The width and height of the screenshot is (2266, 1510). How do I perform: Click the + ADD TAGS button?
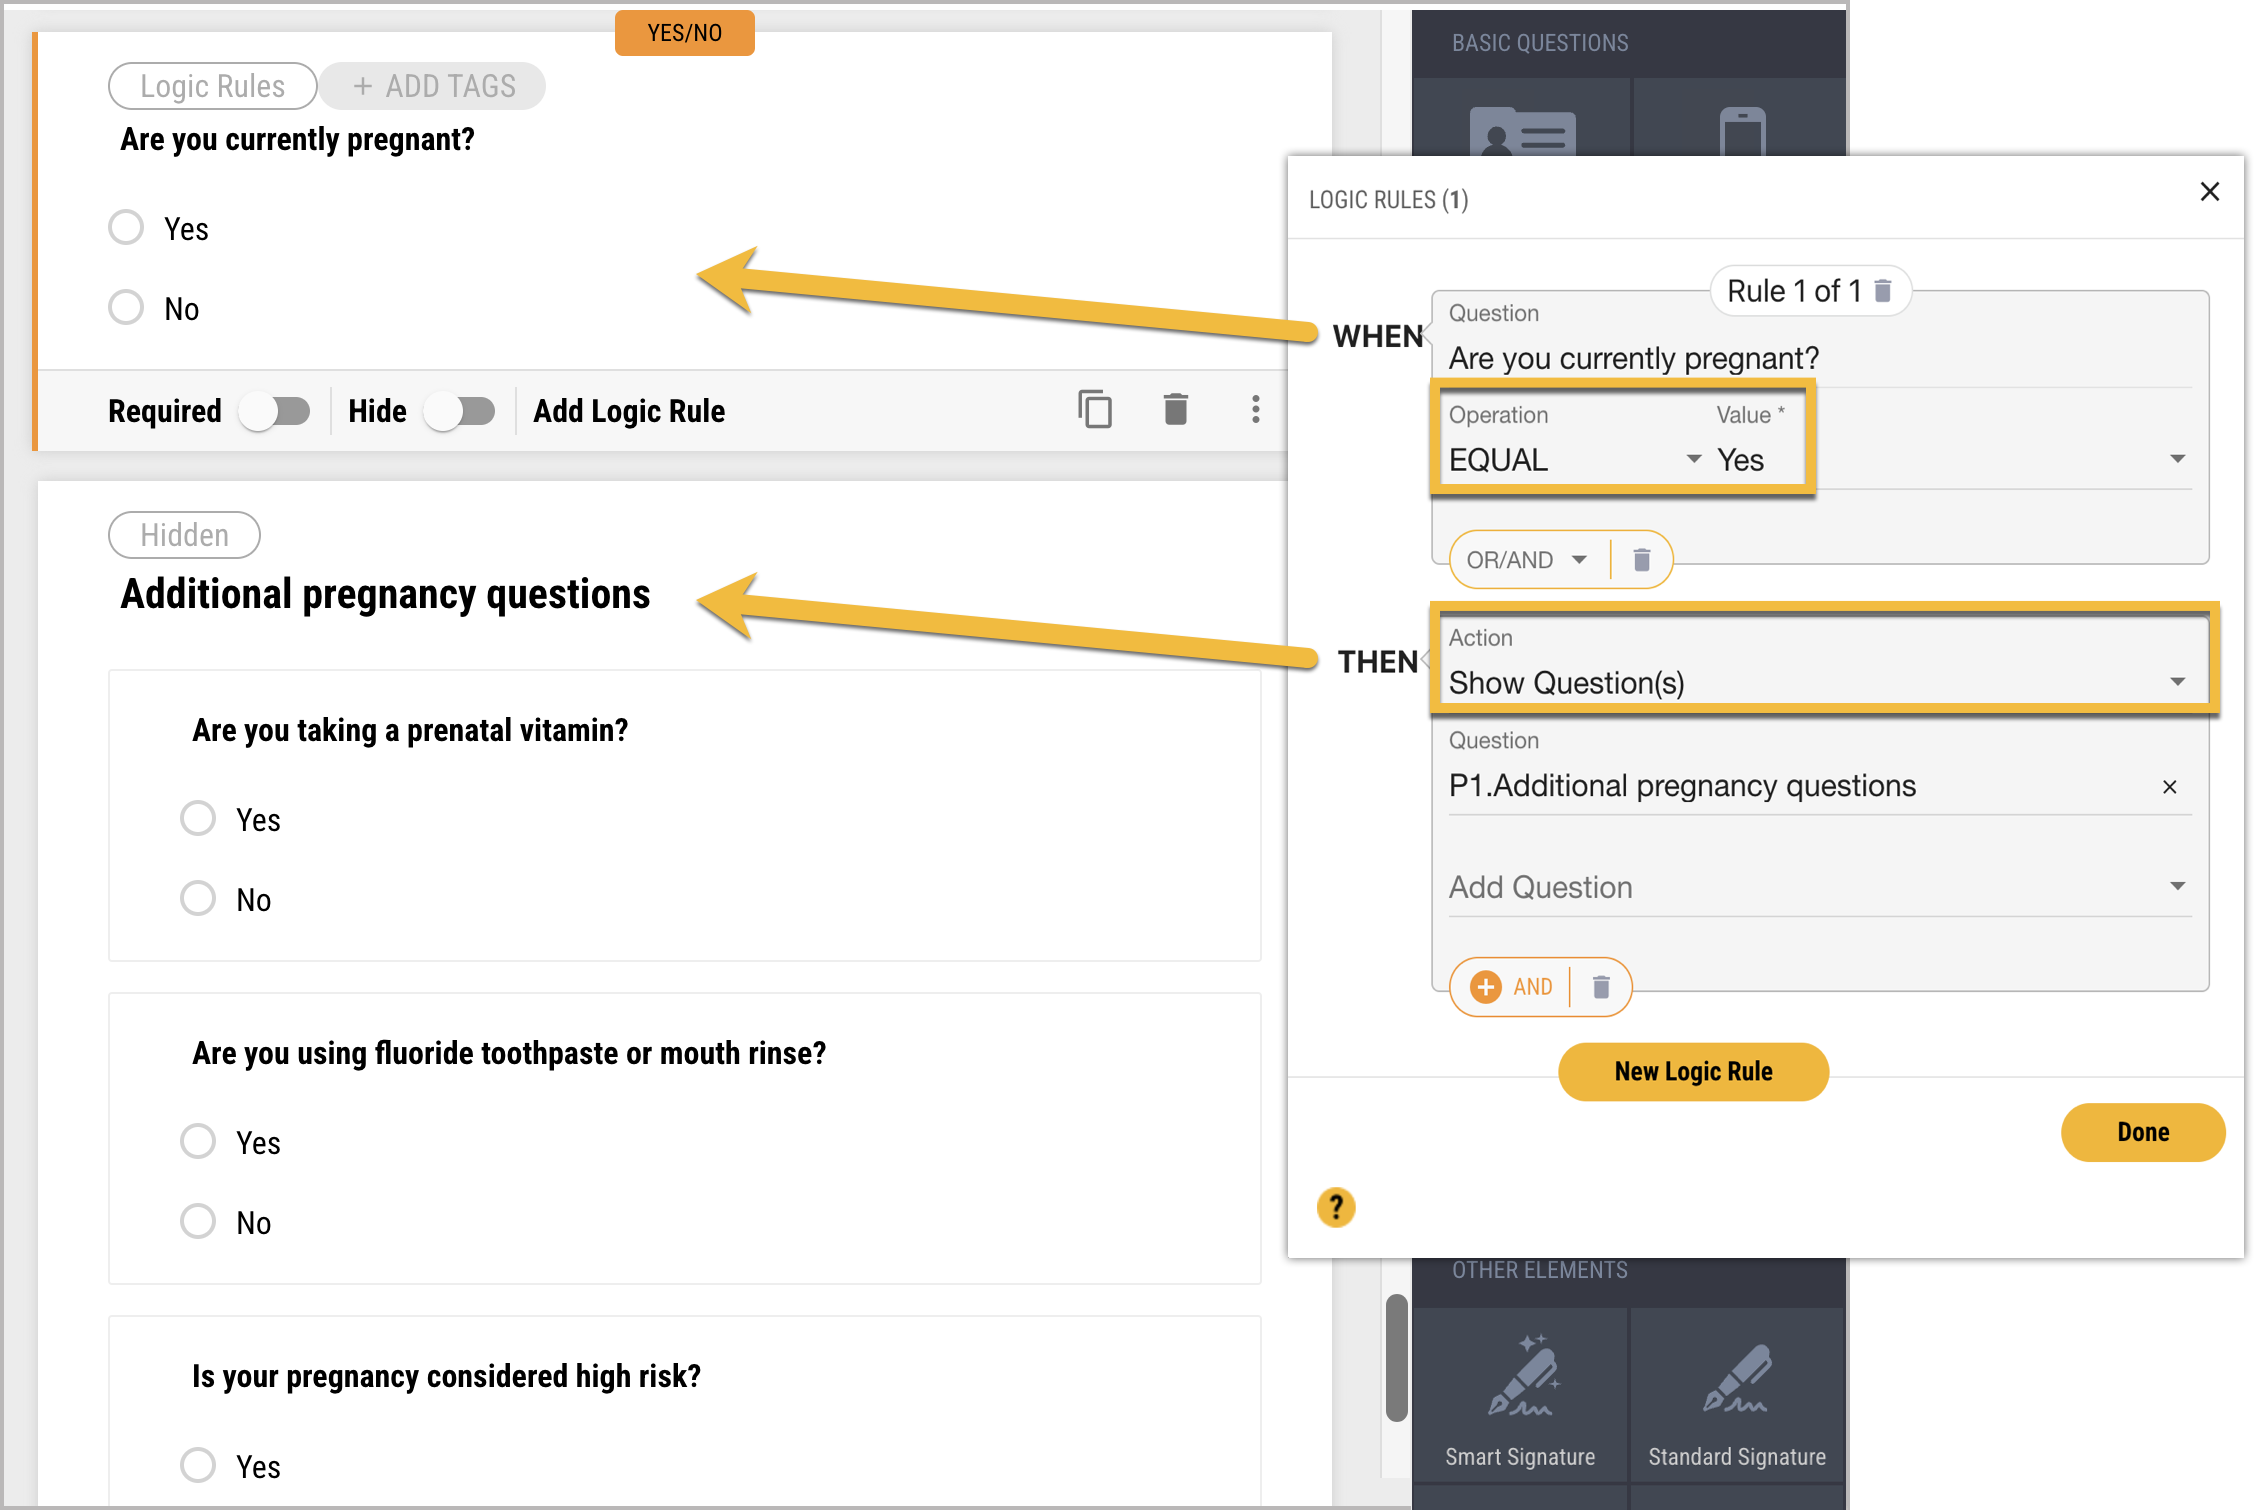coord(434,86)
